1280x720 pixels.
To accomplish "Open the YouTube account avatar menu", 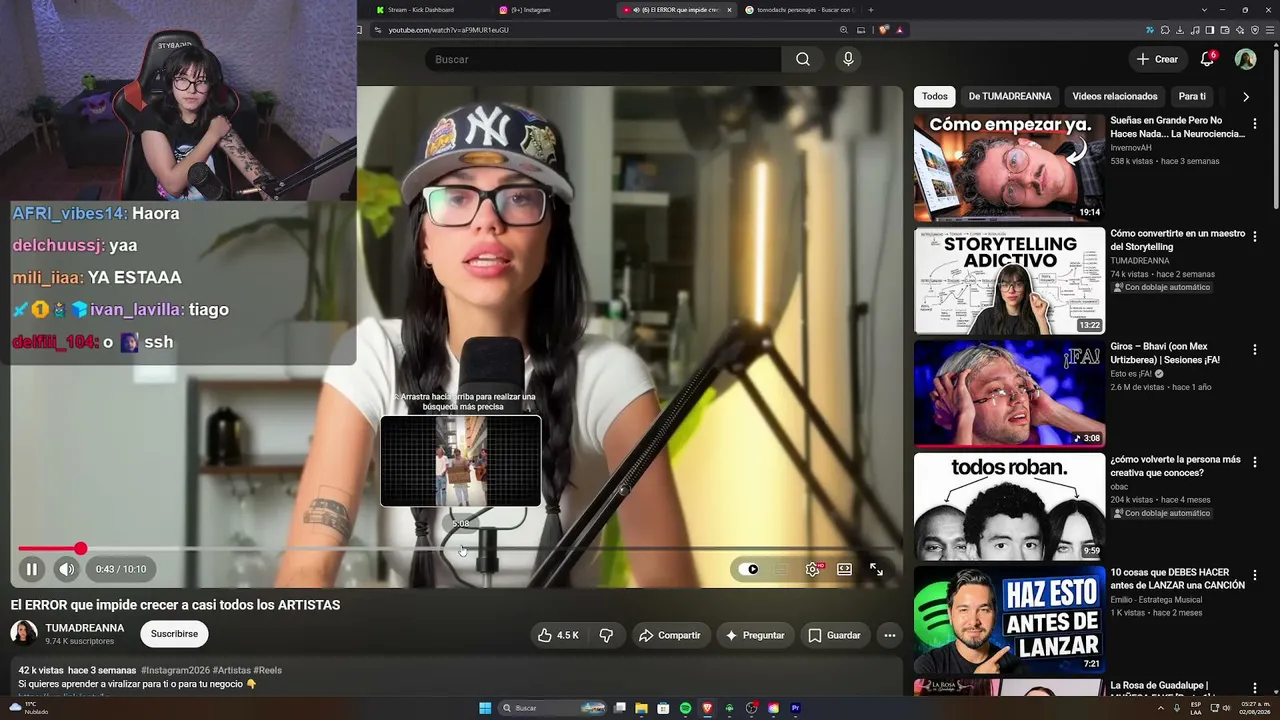I will [x=1245, y=59].
